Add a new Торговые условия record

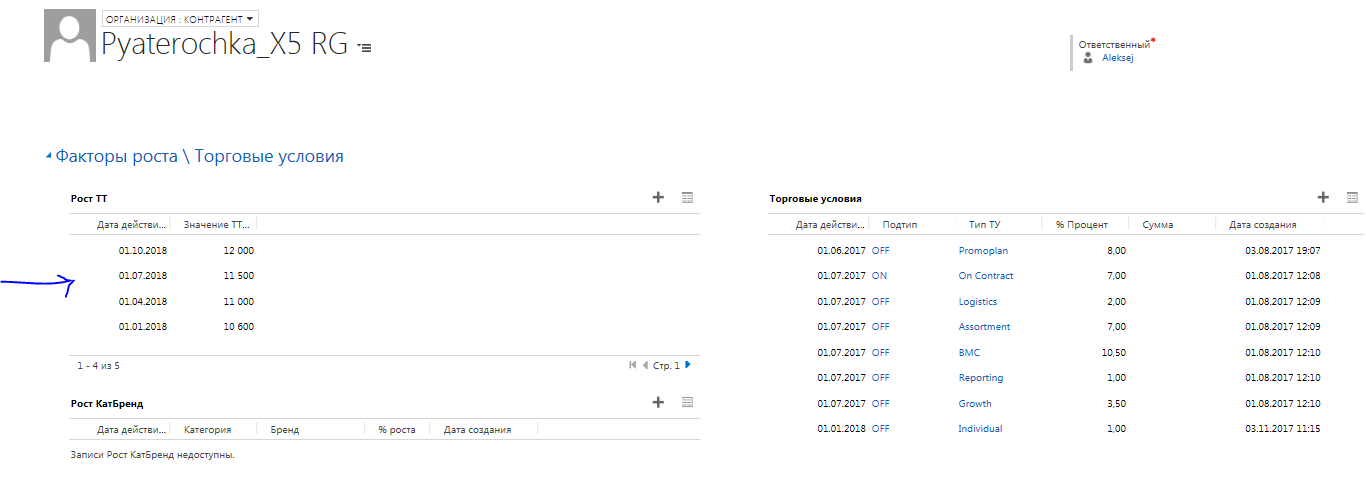(1323, 198)
